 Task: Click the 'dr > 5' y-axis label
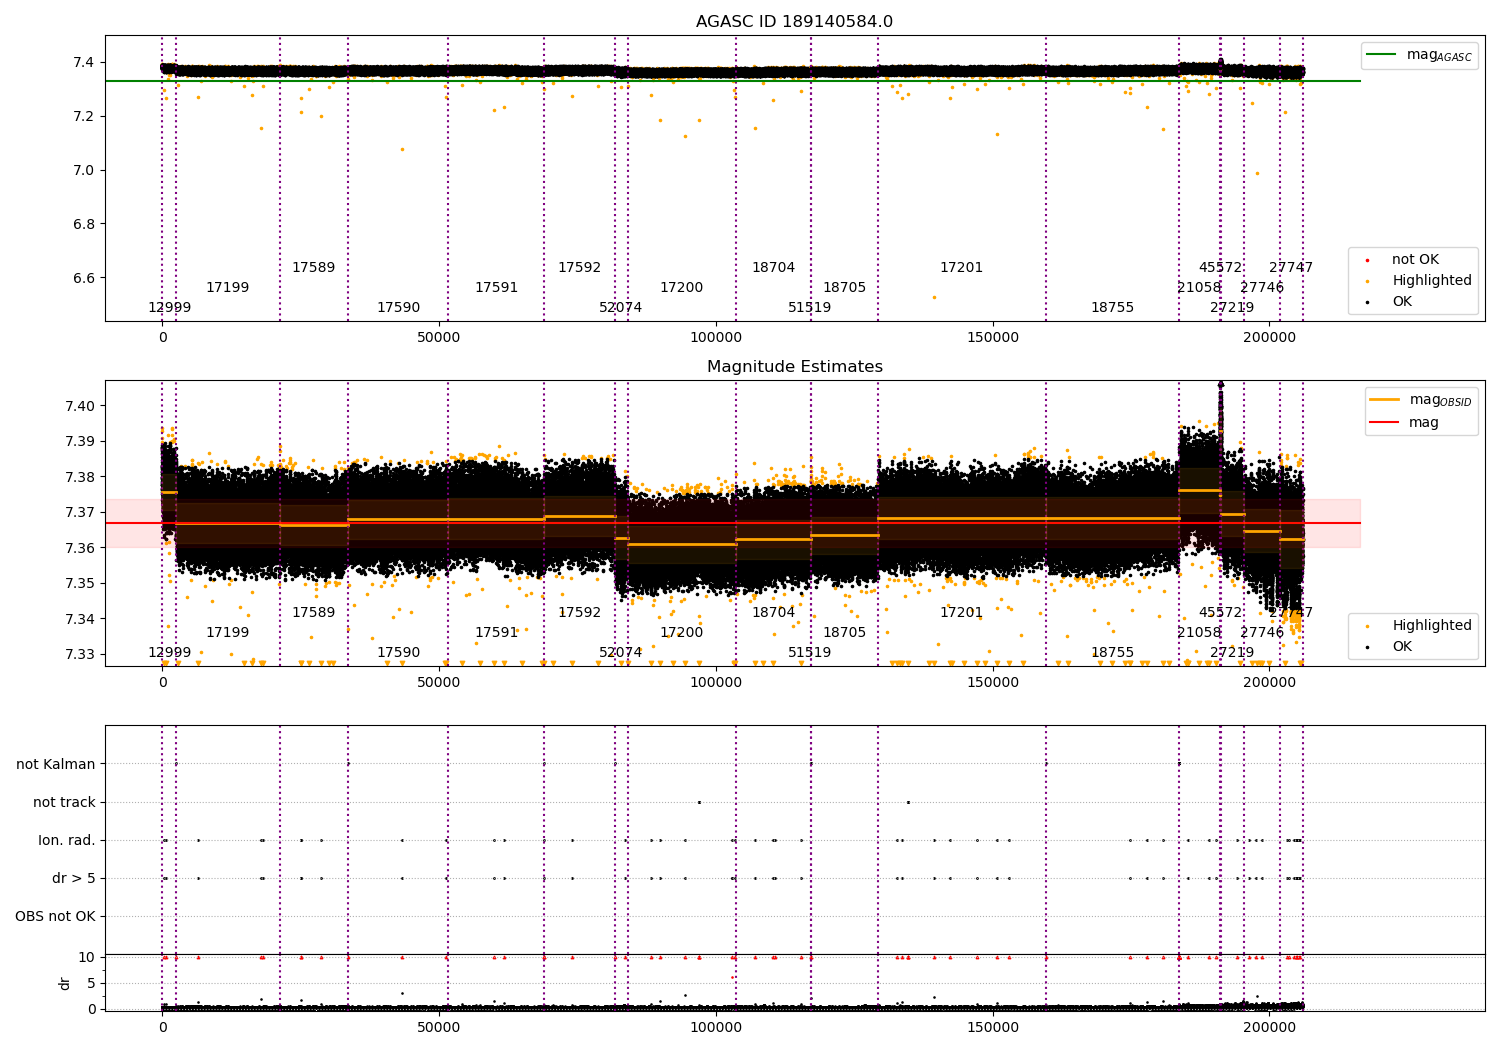pos(74,878)
